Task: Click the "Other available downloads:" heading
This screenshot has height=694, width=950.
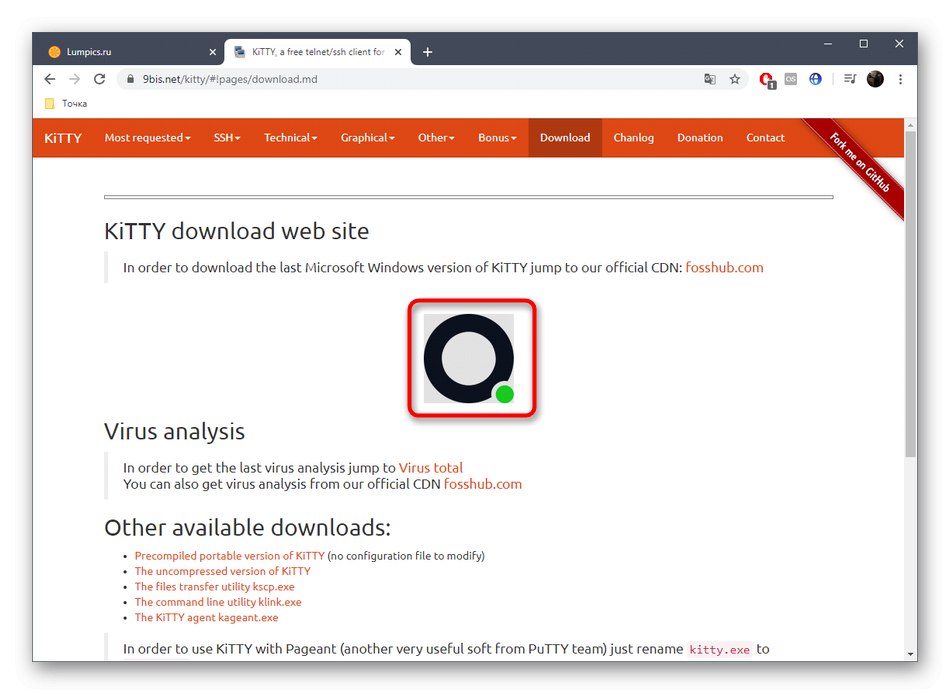Action: click(x=247, y=528)
